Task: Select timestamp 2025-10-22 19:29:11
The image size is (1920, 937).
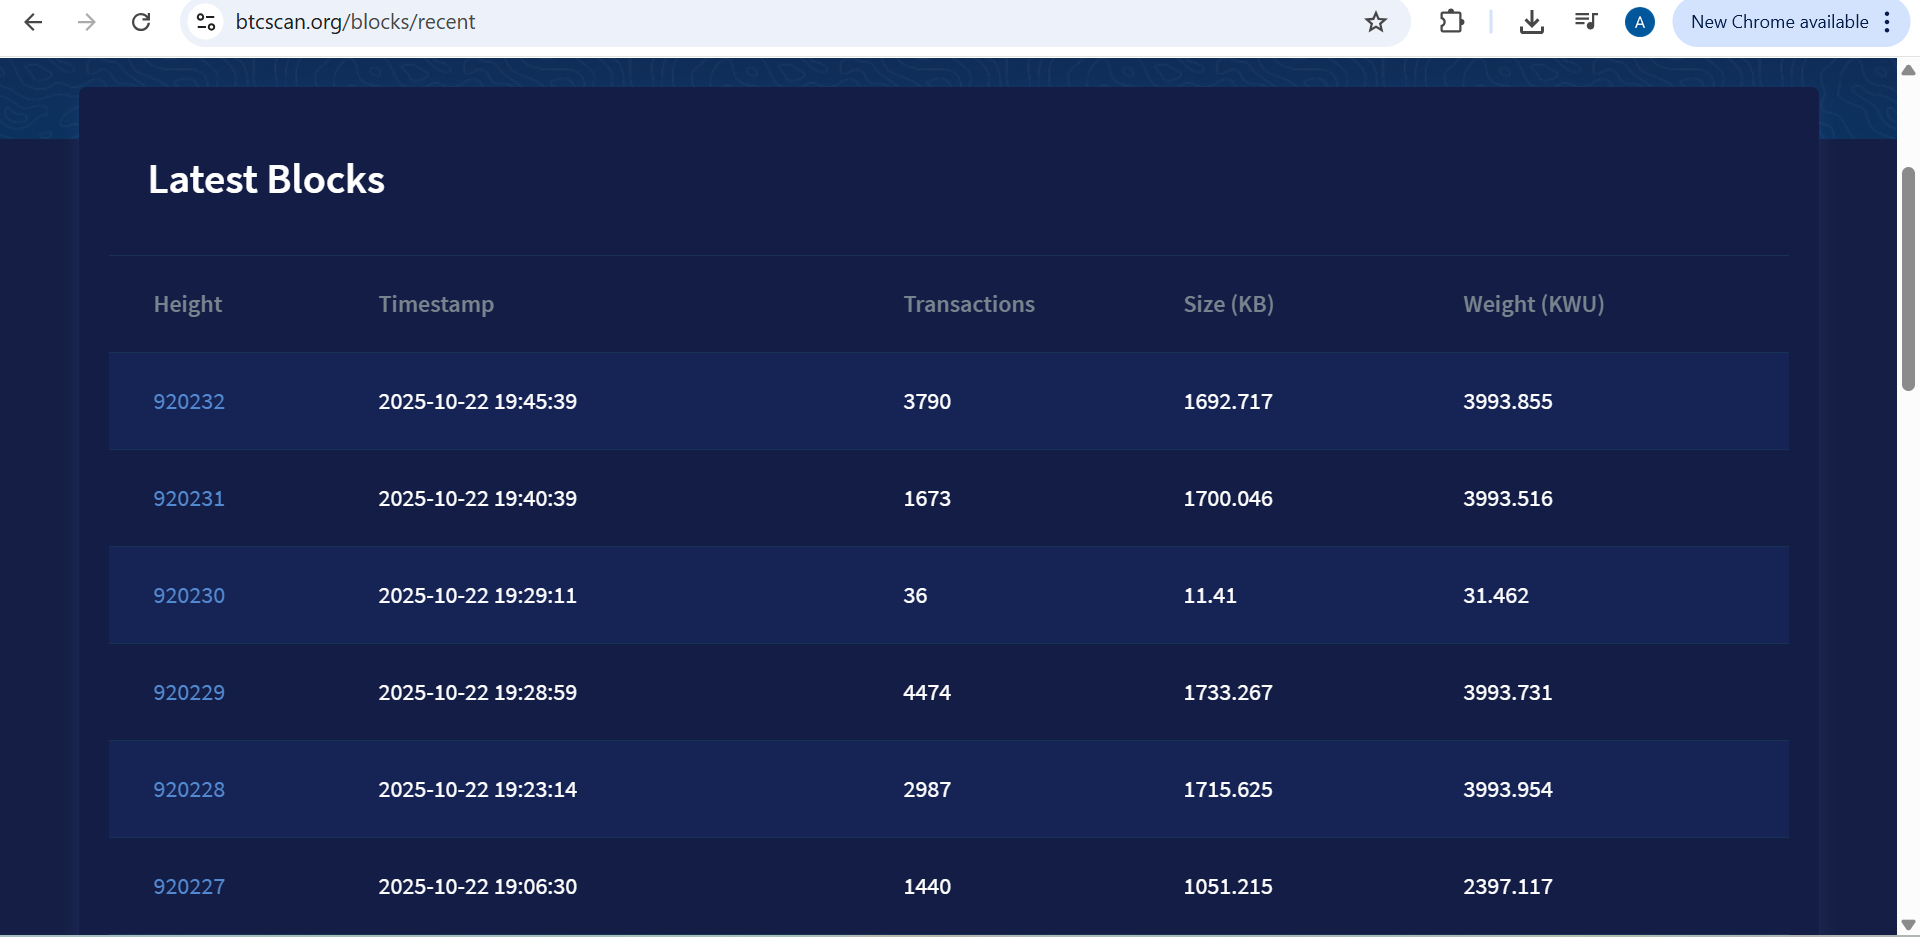Action: (x=477, y=596)
